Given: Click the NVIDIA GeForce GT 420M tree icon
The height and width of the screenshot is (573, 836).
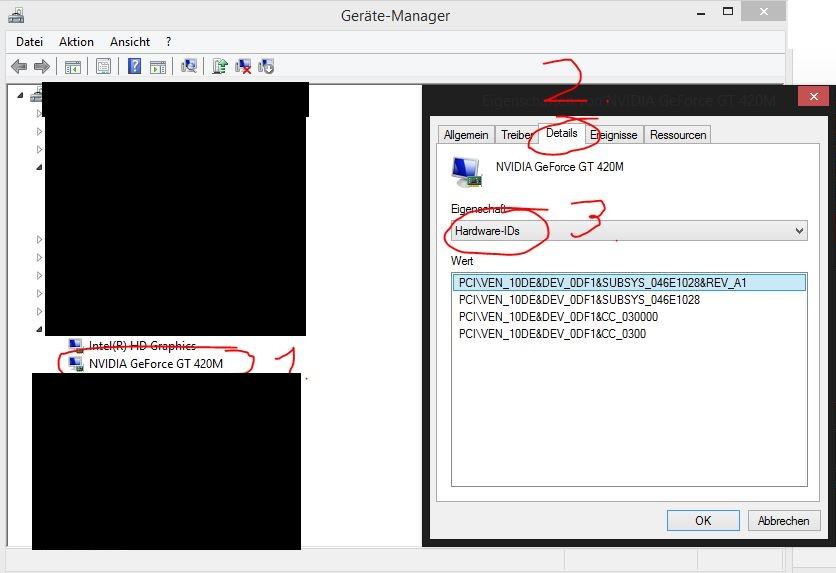Looking at the screenshot, I should pyautogui.click(x=76, y=364).
